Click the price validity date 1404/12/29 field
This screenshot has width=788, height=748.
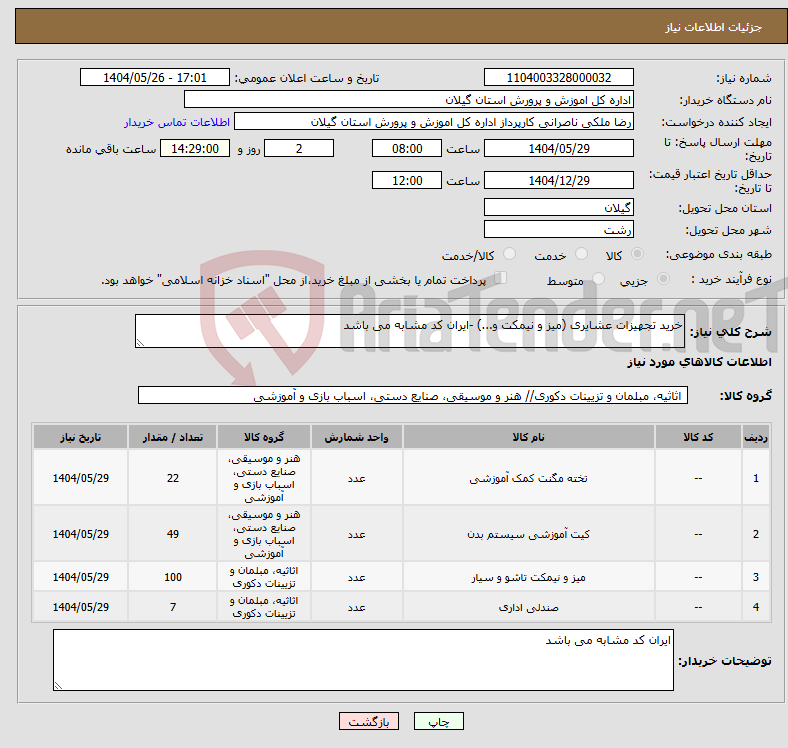pyautogui.click(x=558, y=180)
